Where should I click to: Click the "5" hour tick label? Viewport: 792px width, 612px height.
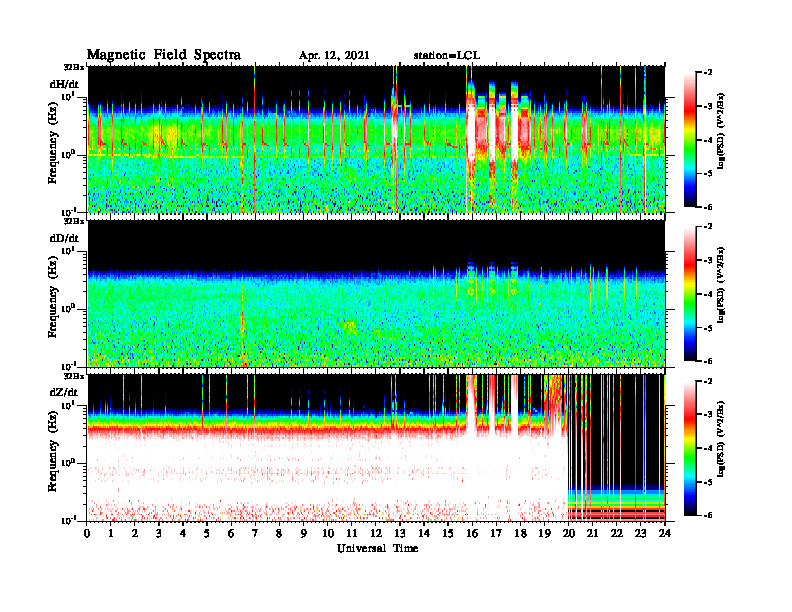[x=207, y=533]
